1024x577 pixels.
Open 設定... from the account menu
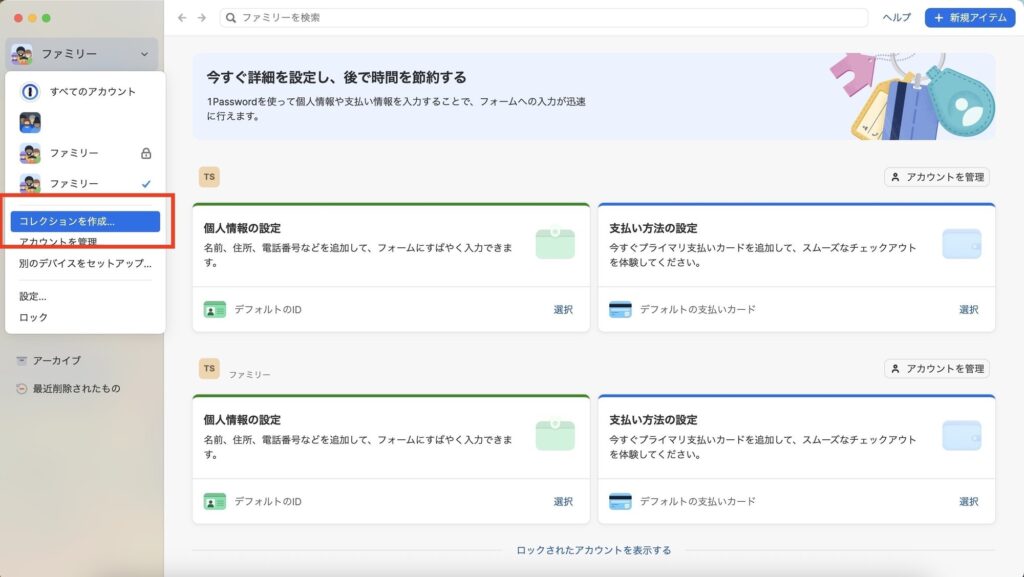[33, 297]
